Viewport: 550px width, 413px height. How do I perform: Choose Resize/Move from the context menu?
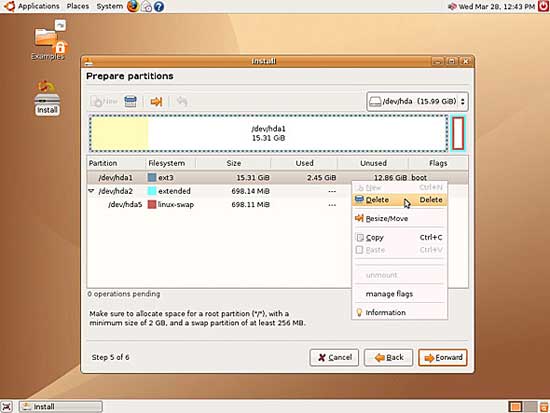click(400, 219)
